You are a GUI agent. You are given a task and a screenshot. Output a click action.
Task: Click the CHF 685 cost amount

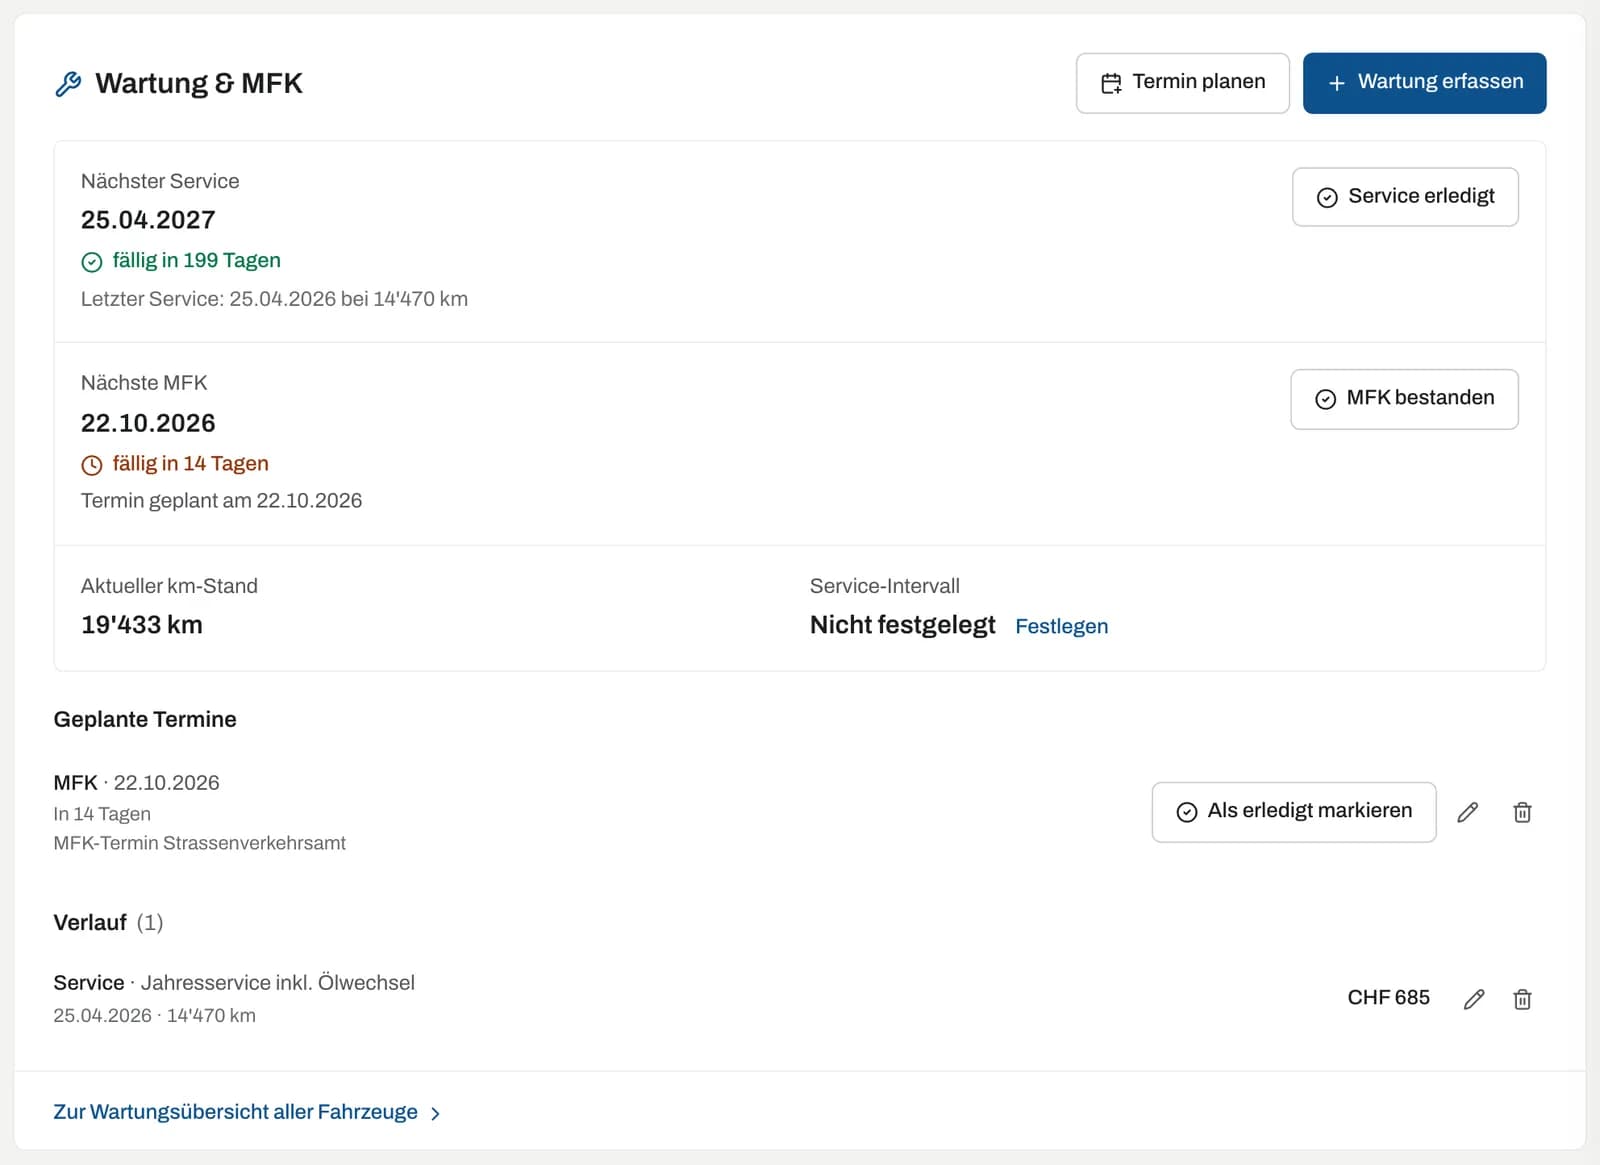tap(1388, 998)
